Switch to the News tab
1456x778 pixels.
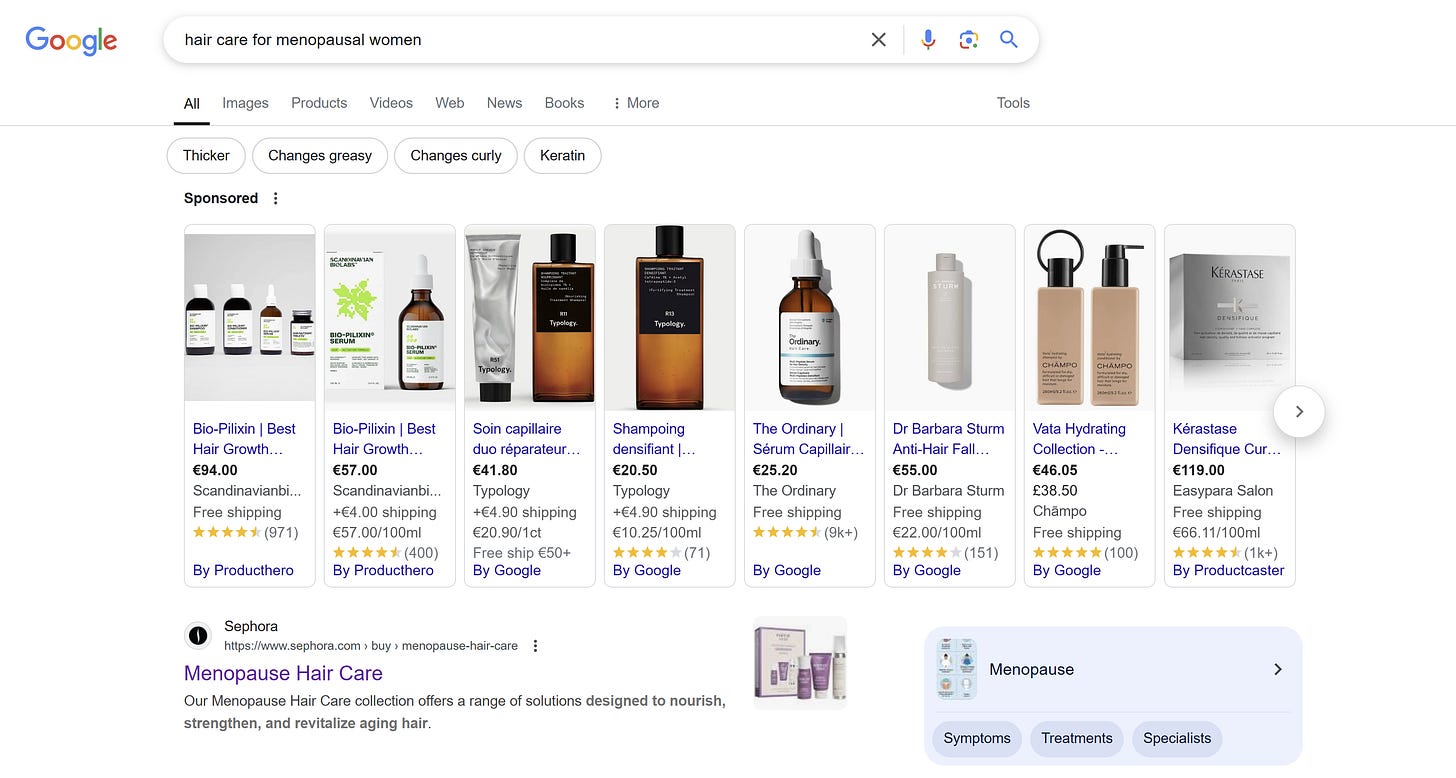(504, 103)
